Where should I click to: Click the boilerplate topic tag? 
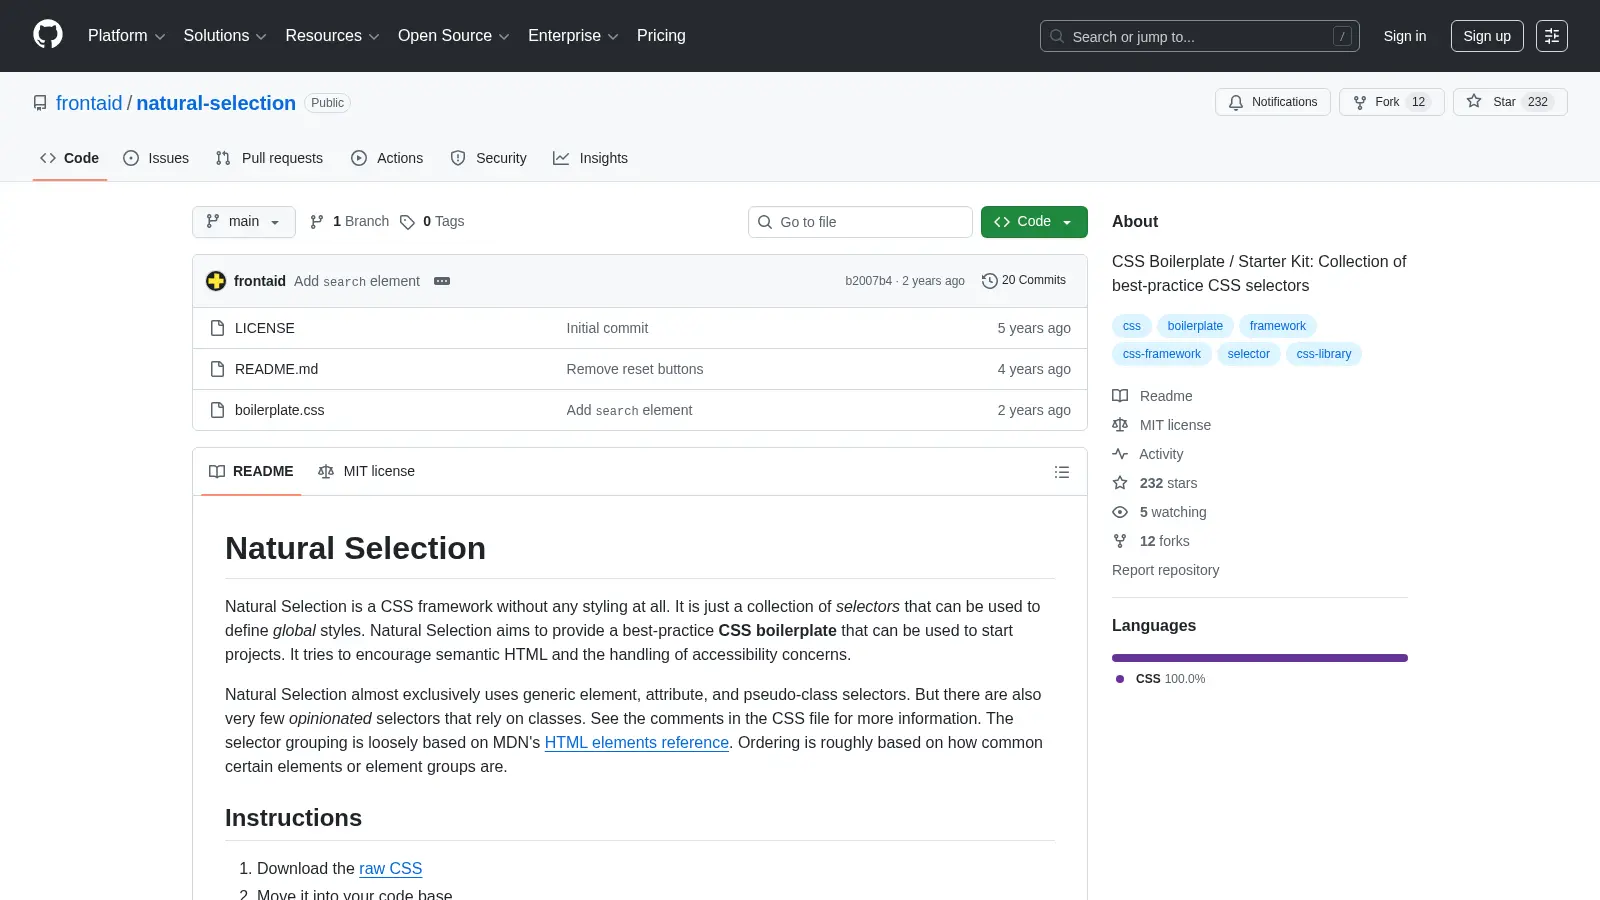click(x=1195, y=326)
